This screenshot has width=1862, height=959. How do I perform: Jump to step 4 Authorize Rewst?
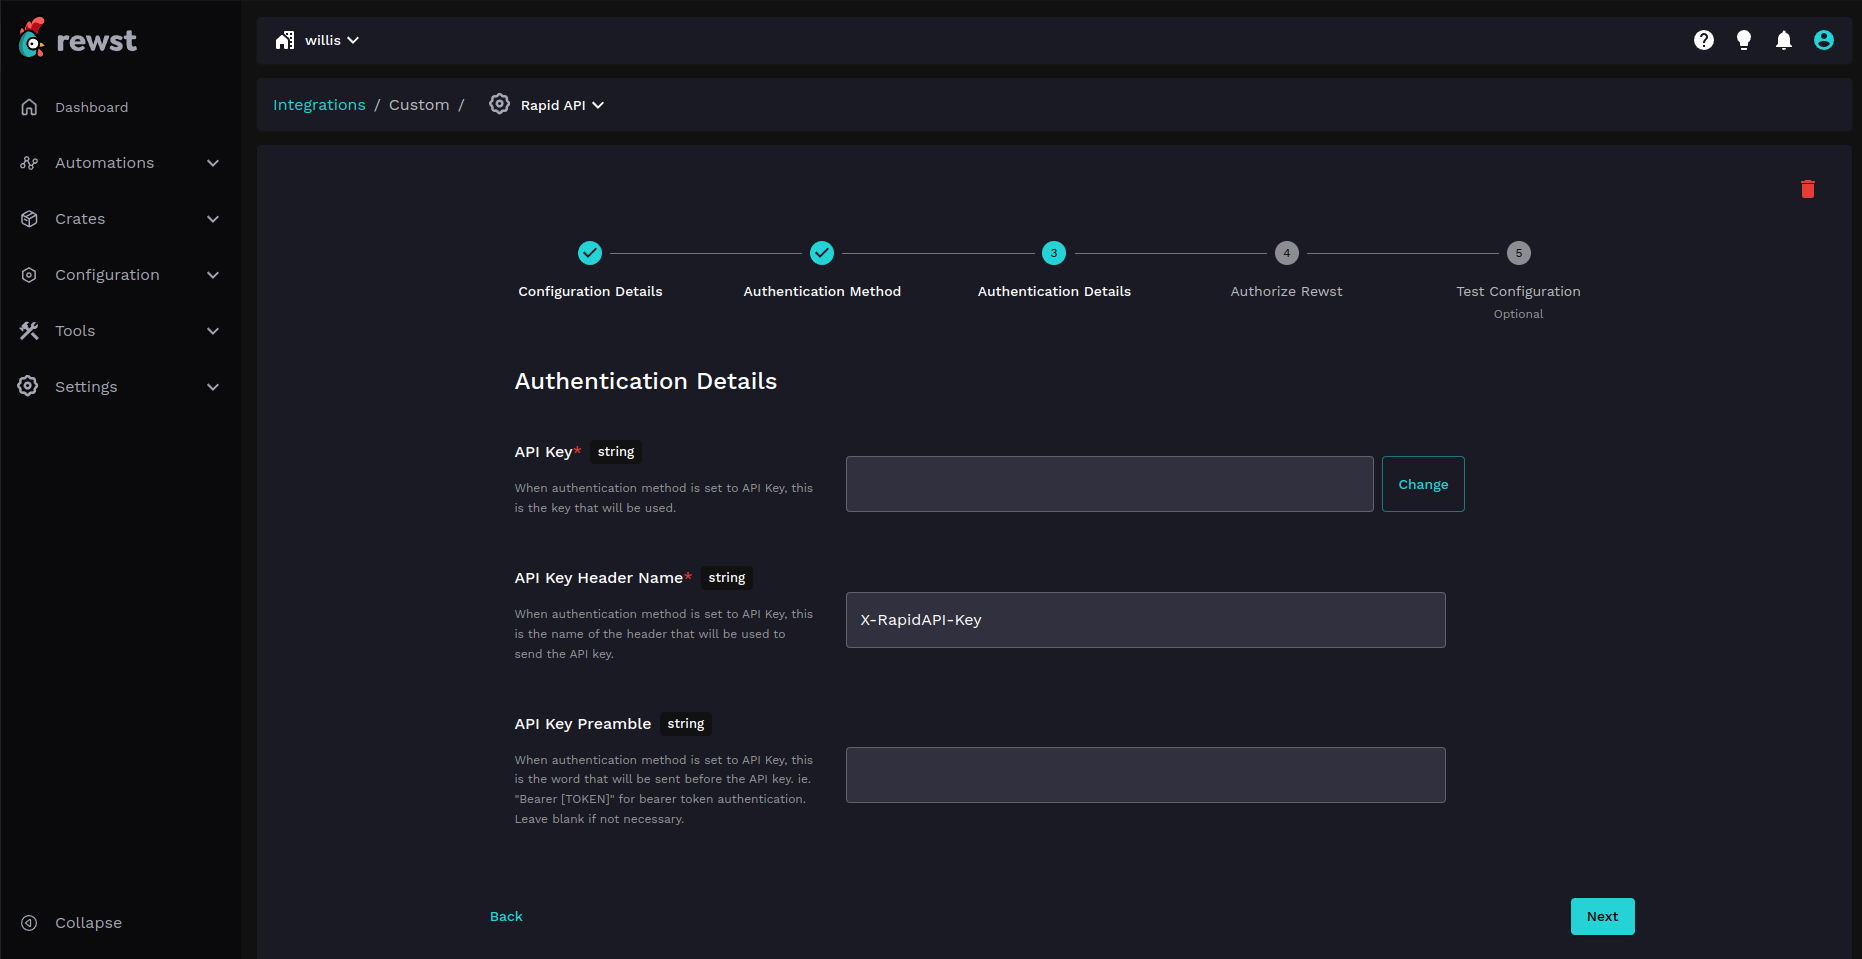[1286, 254]
